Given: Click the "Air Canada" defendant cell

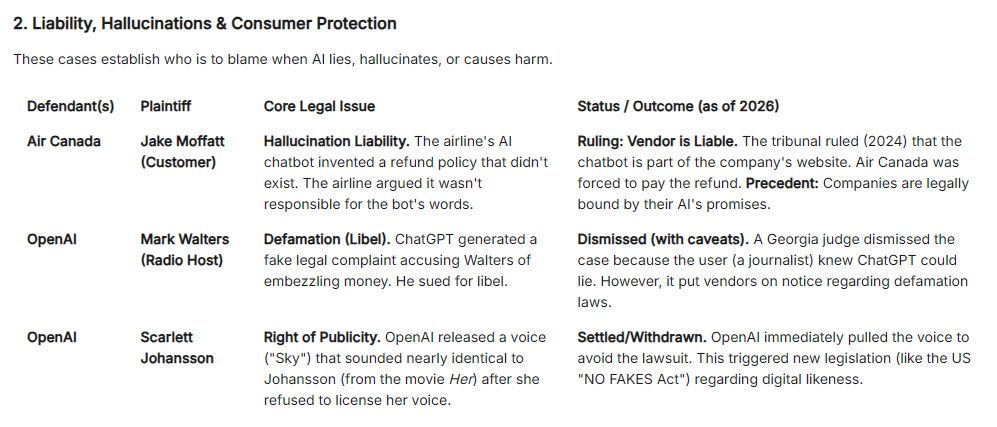Looking at the screenshot, I should coord(64,141).
